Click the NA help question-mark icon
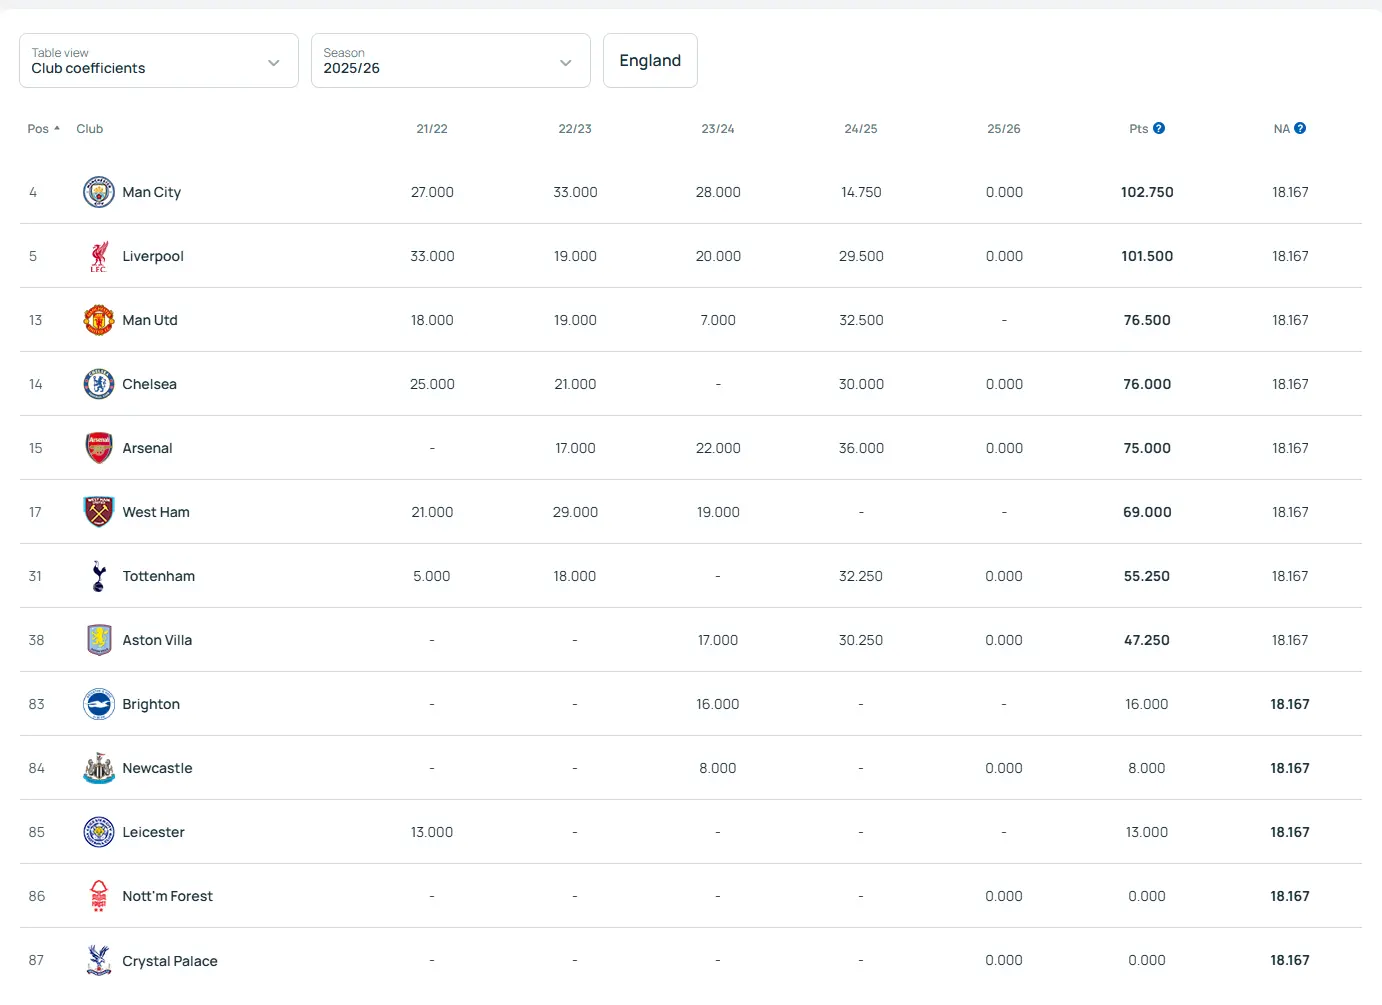1382x1005 pixels. pos(1300,128)
